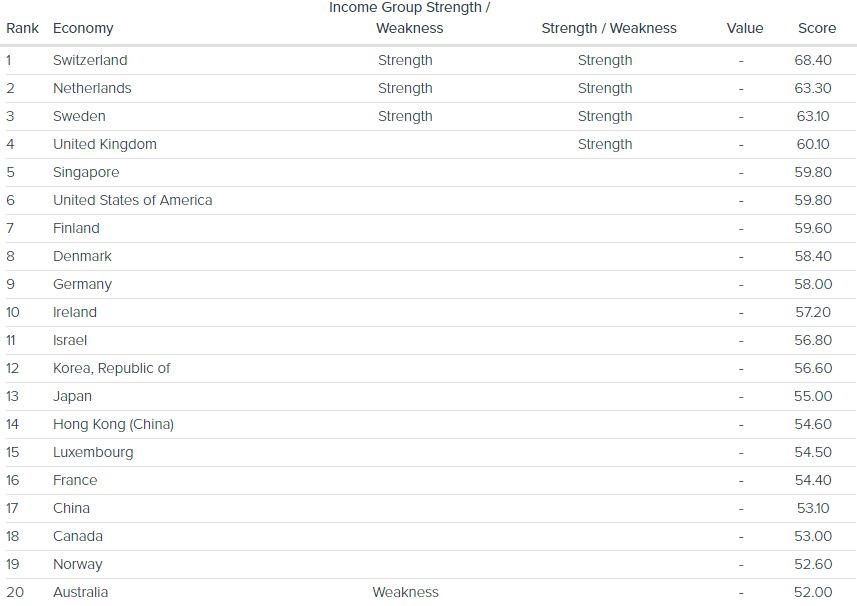The width and height of the screenshot is (857, 606).
Task: Click Korea, Republic of
Action: [x=112, y=368]
